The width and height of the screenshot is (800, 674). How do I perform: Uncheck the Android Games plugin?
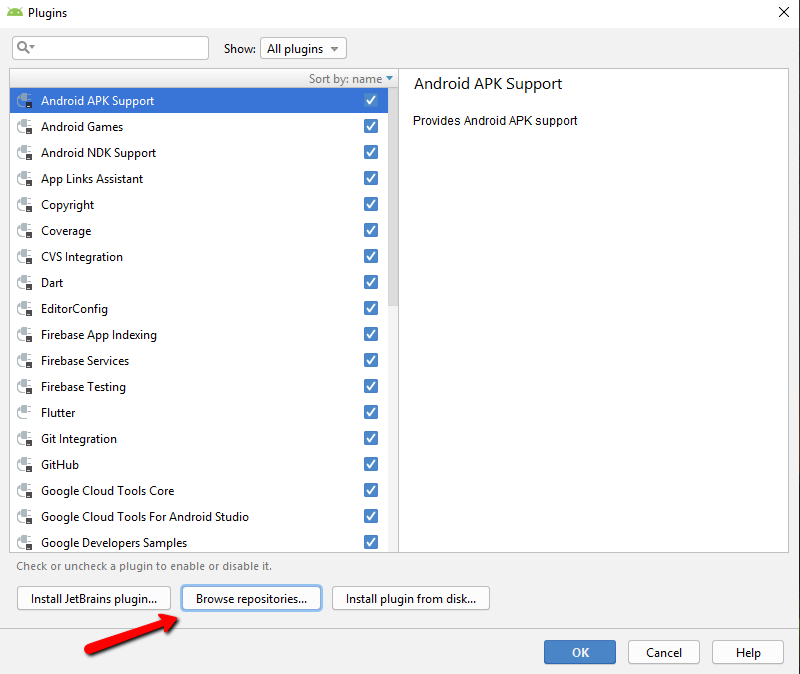click(371, 126)
